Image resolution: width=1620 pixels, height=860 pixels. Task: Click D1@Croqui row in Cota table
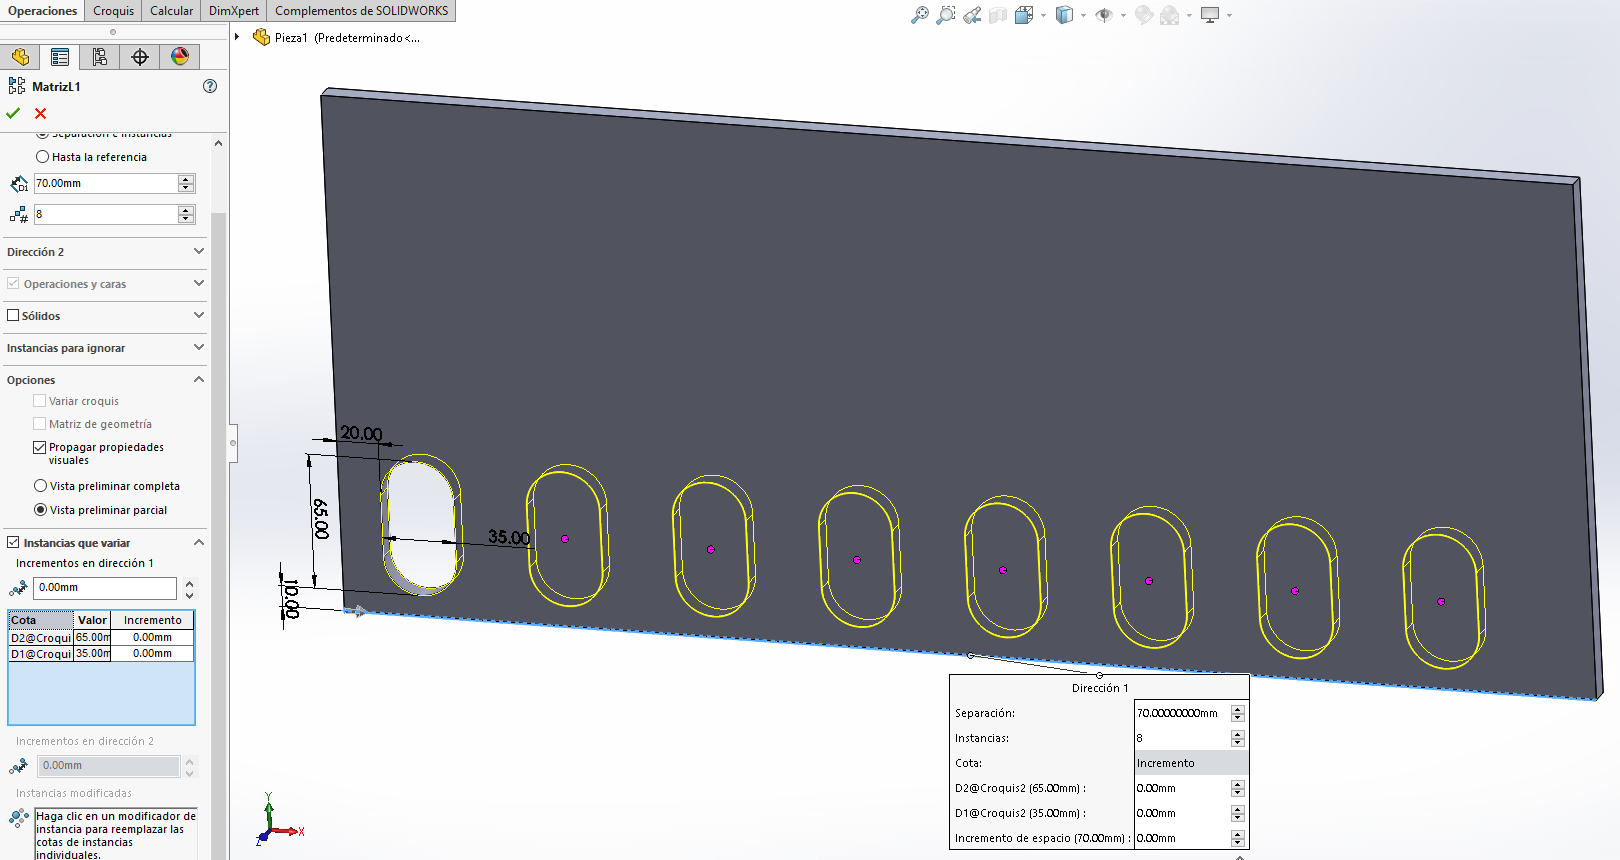click(x=101, y=653)
